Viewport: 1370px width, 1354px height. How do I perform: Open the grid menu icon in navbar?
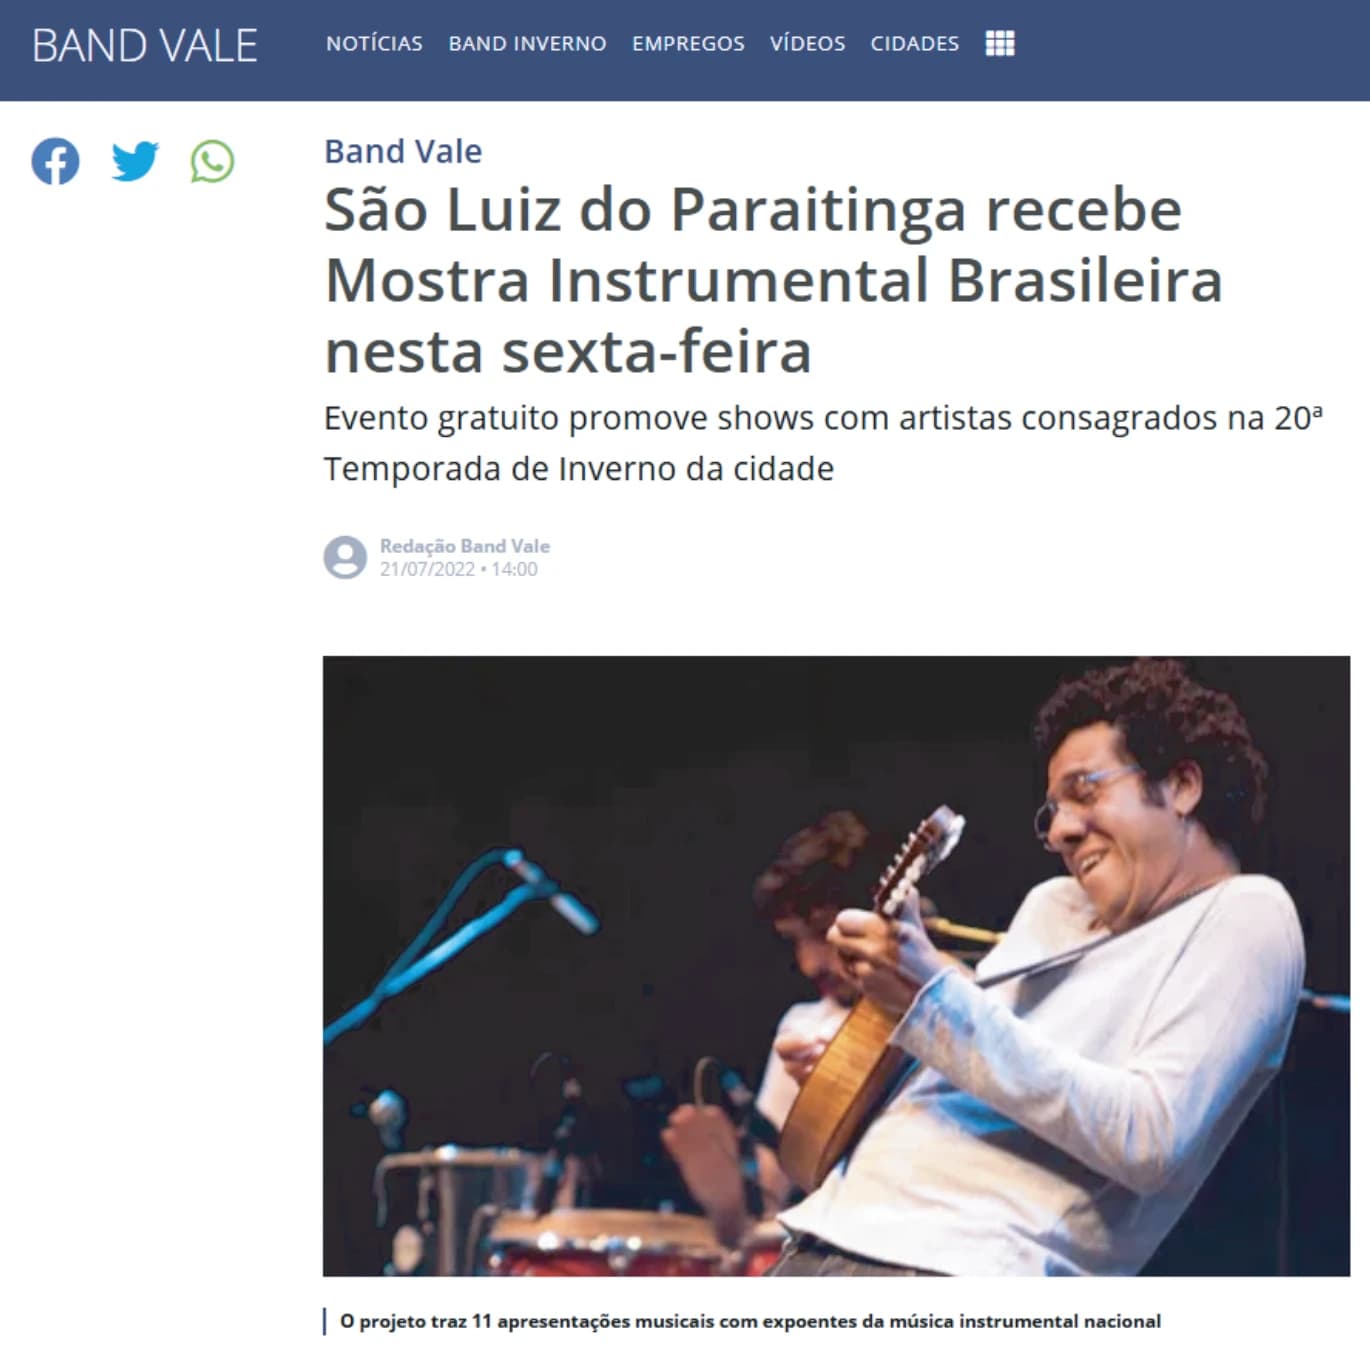pos(1000,44)
